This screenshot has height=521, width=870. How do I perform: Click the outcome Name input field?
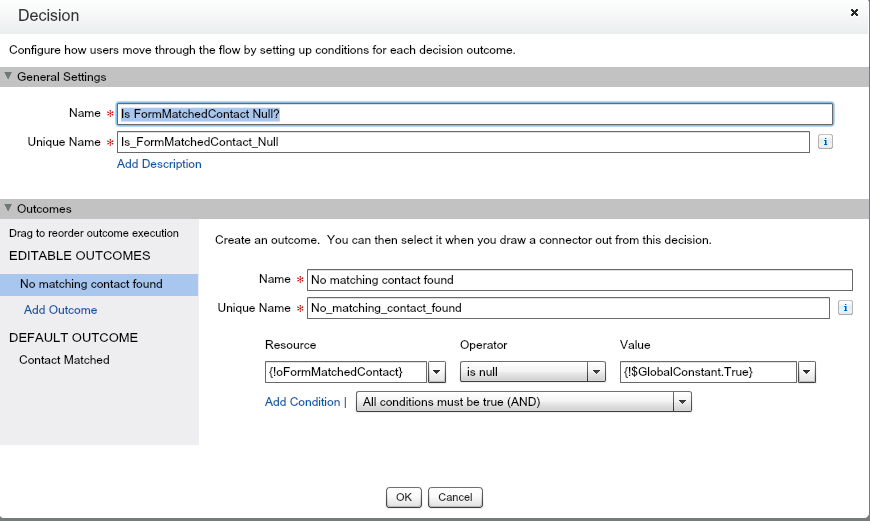tap(579, 280)
